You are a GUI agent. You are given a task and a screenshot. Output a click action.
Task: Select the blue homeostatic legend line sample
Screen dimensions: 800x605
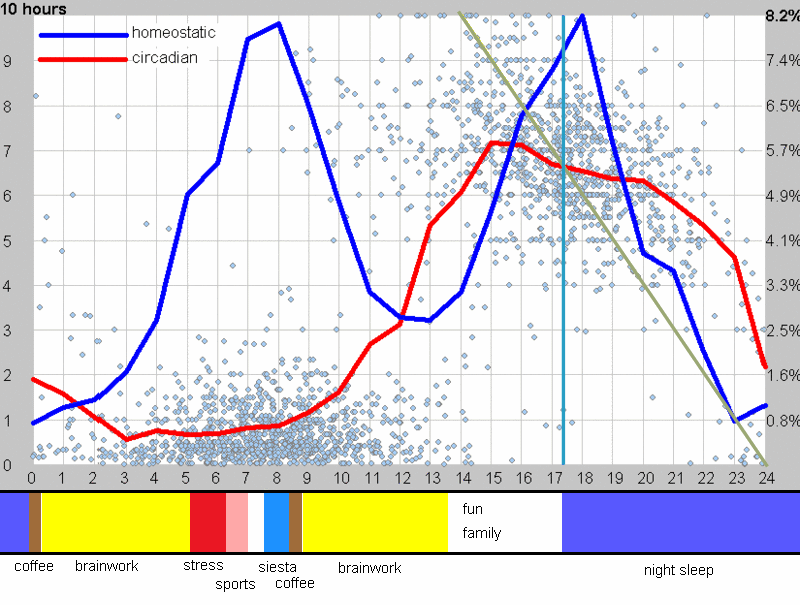(83, 33)
